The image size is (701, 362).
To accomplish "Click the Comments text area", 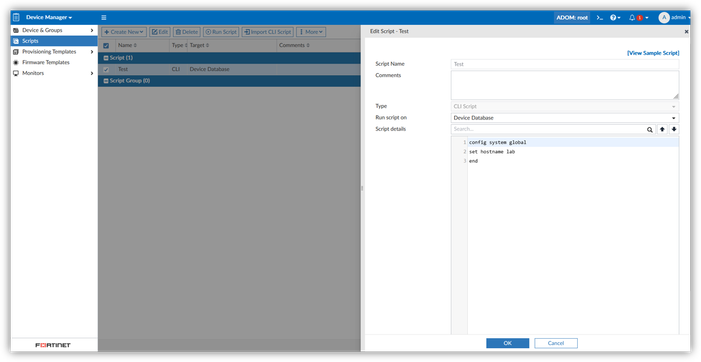I will point(565,85).
